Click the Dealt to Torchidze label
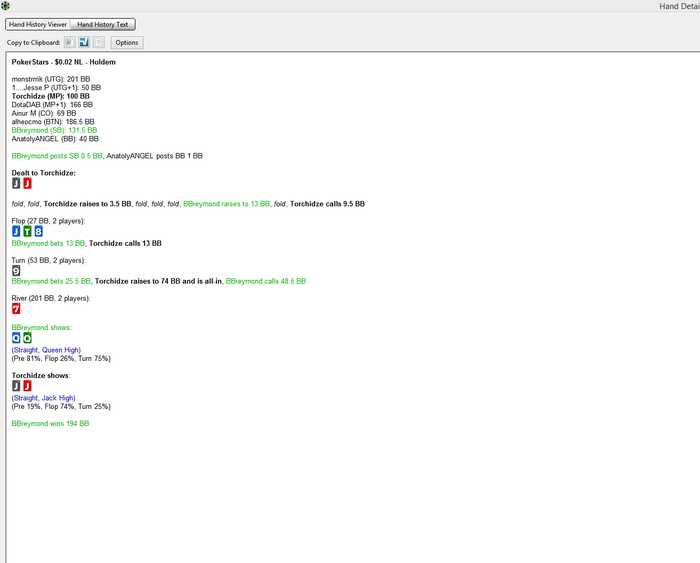Viewport: 700px width, 563px height. tap(44, 173)
